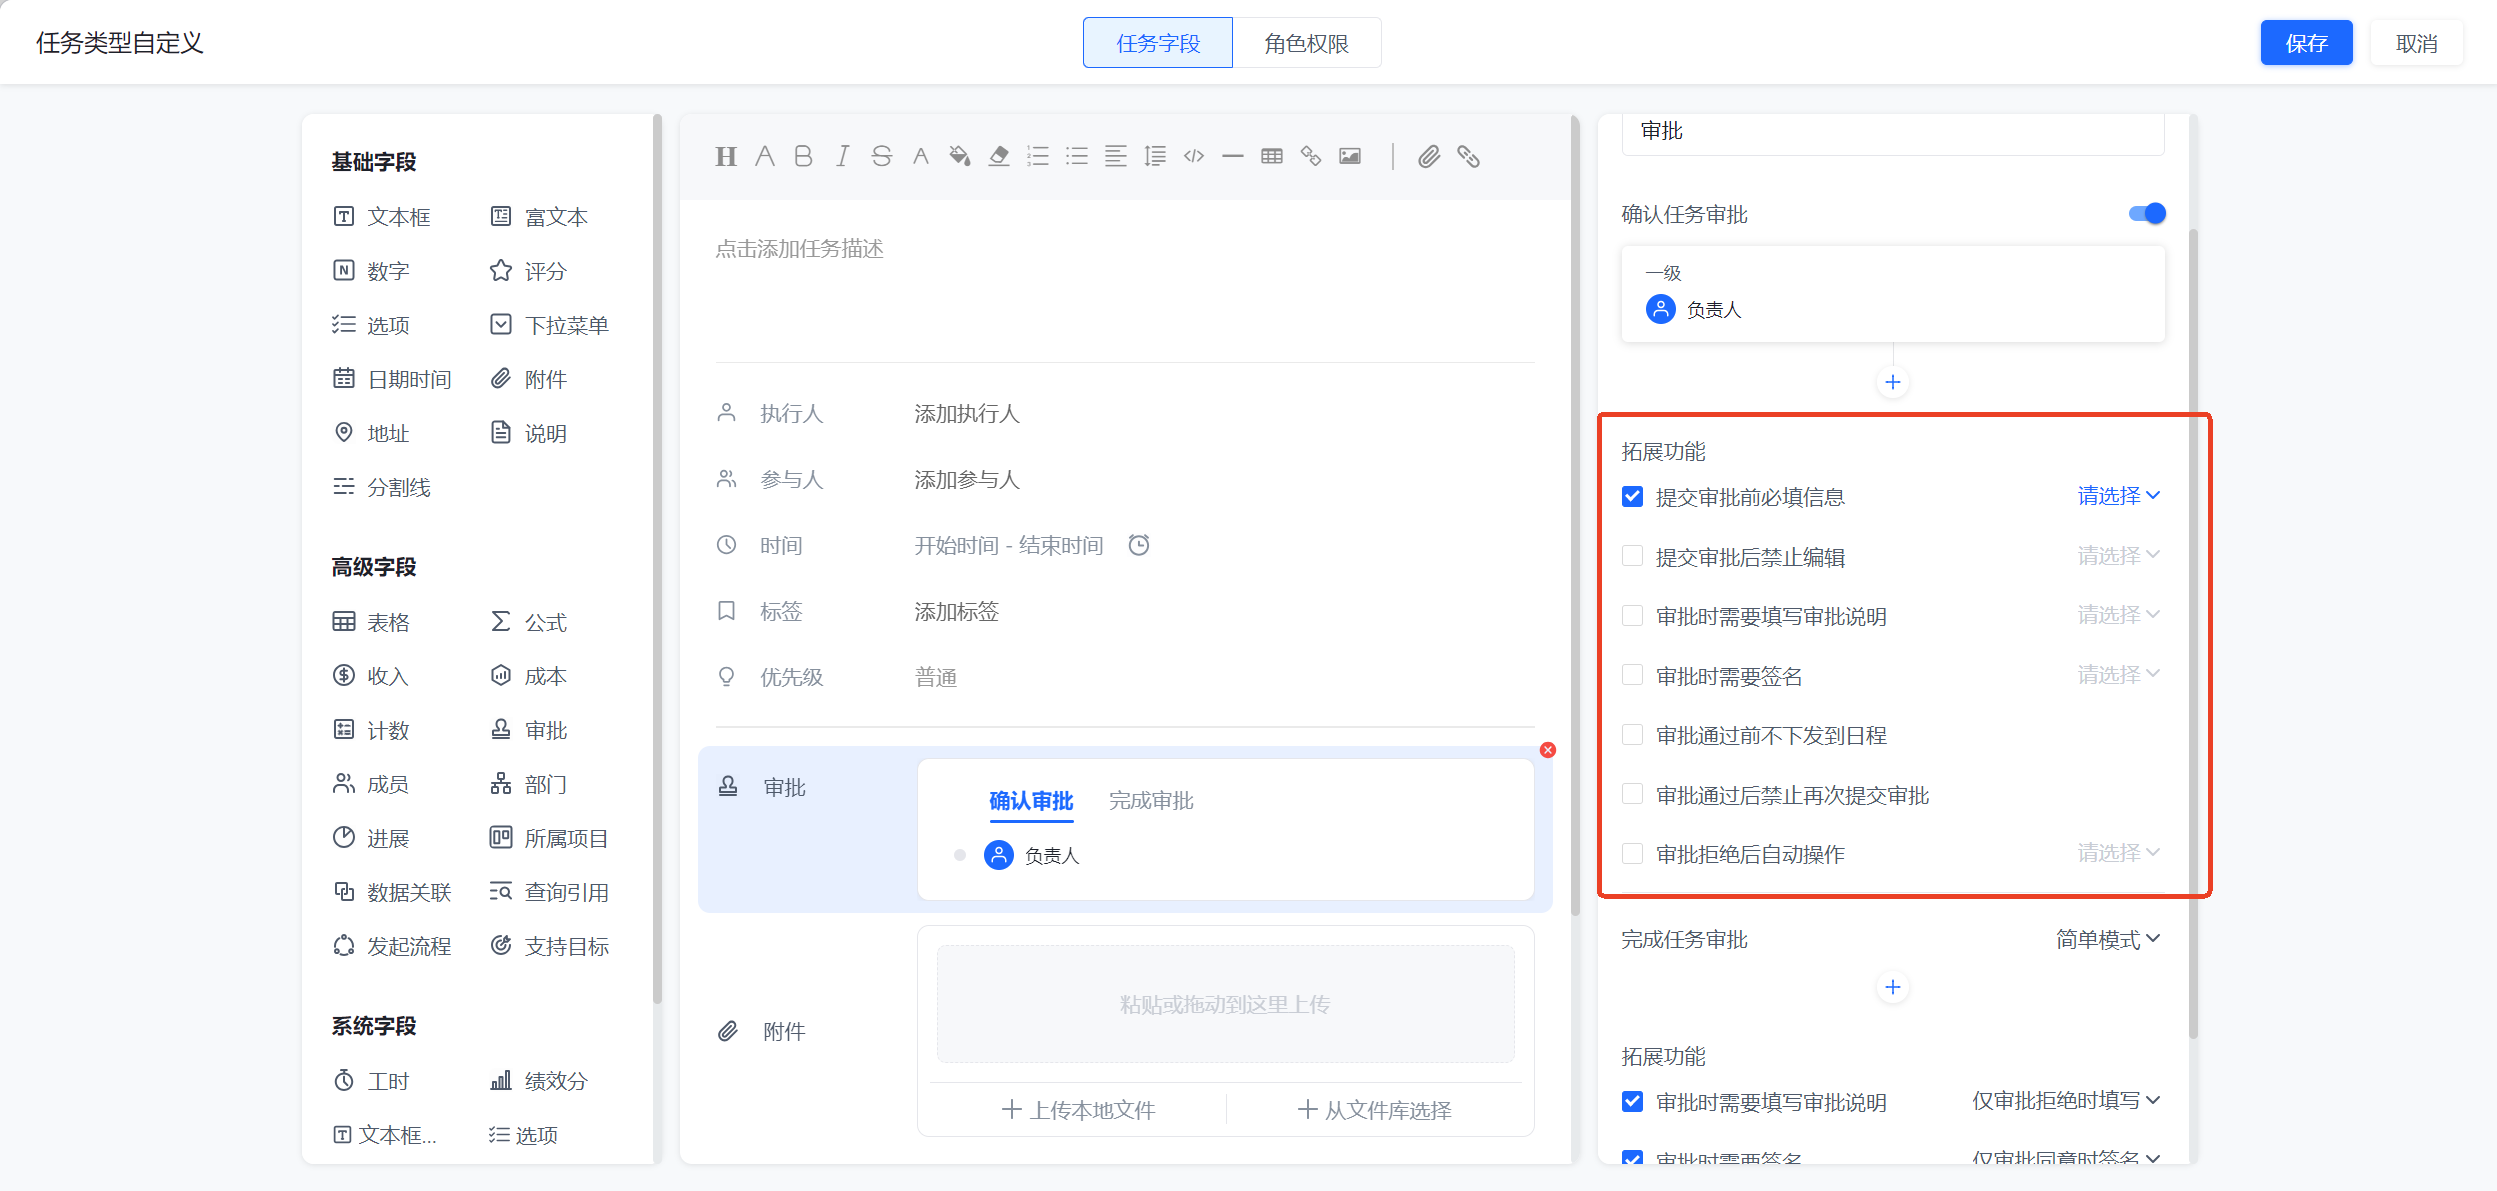
Task: Open 仅审批拒绝时填写 dropdown
Action: pos(2066,1101)
